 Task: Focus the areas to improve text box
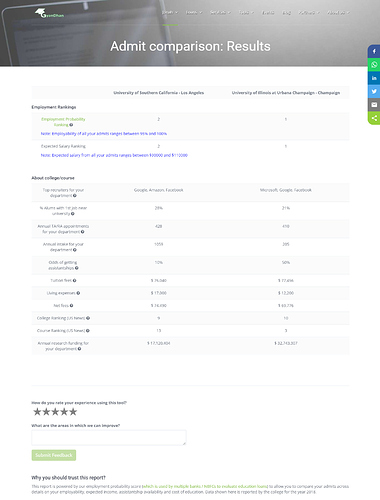tap(109, 438)
